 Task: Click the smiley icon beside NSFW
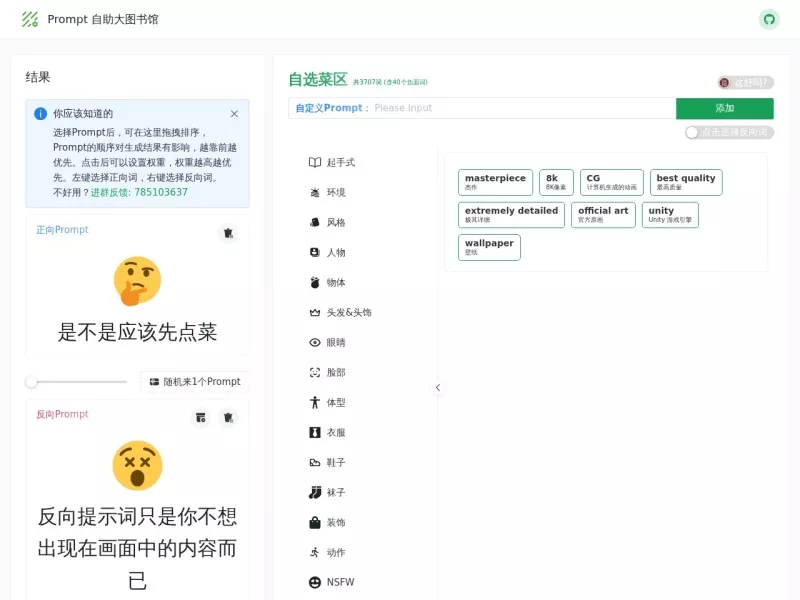coord(315,582)
